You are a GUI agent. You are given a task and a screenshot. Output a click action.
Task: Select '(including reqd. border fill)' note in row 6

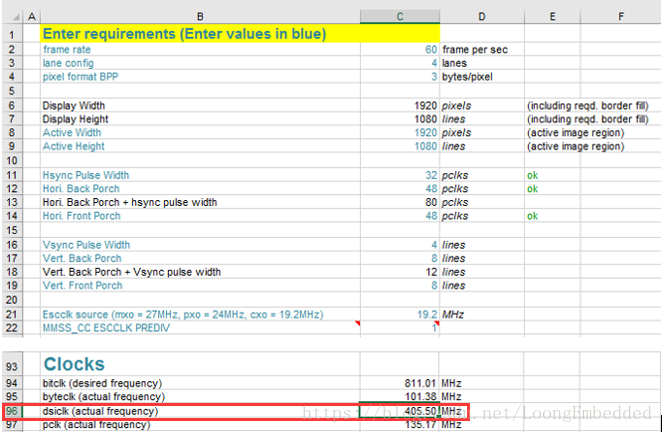(x=587, y=105)
